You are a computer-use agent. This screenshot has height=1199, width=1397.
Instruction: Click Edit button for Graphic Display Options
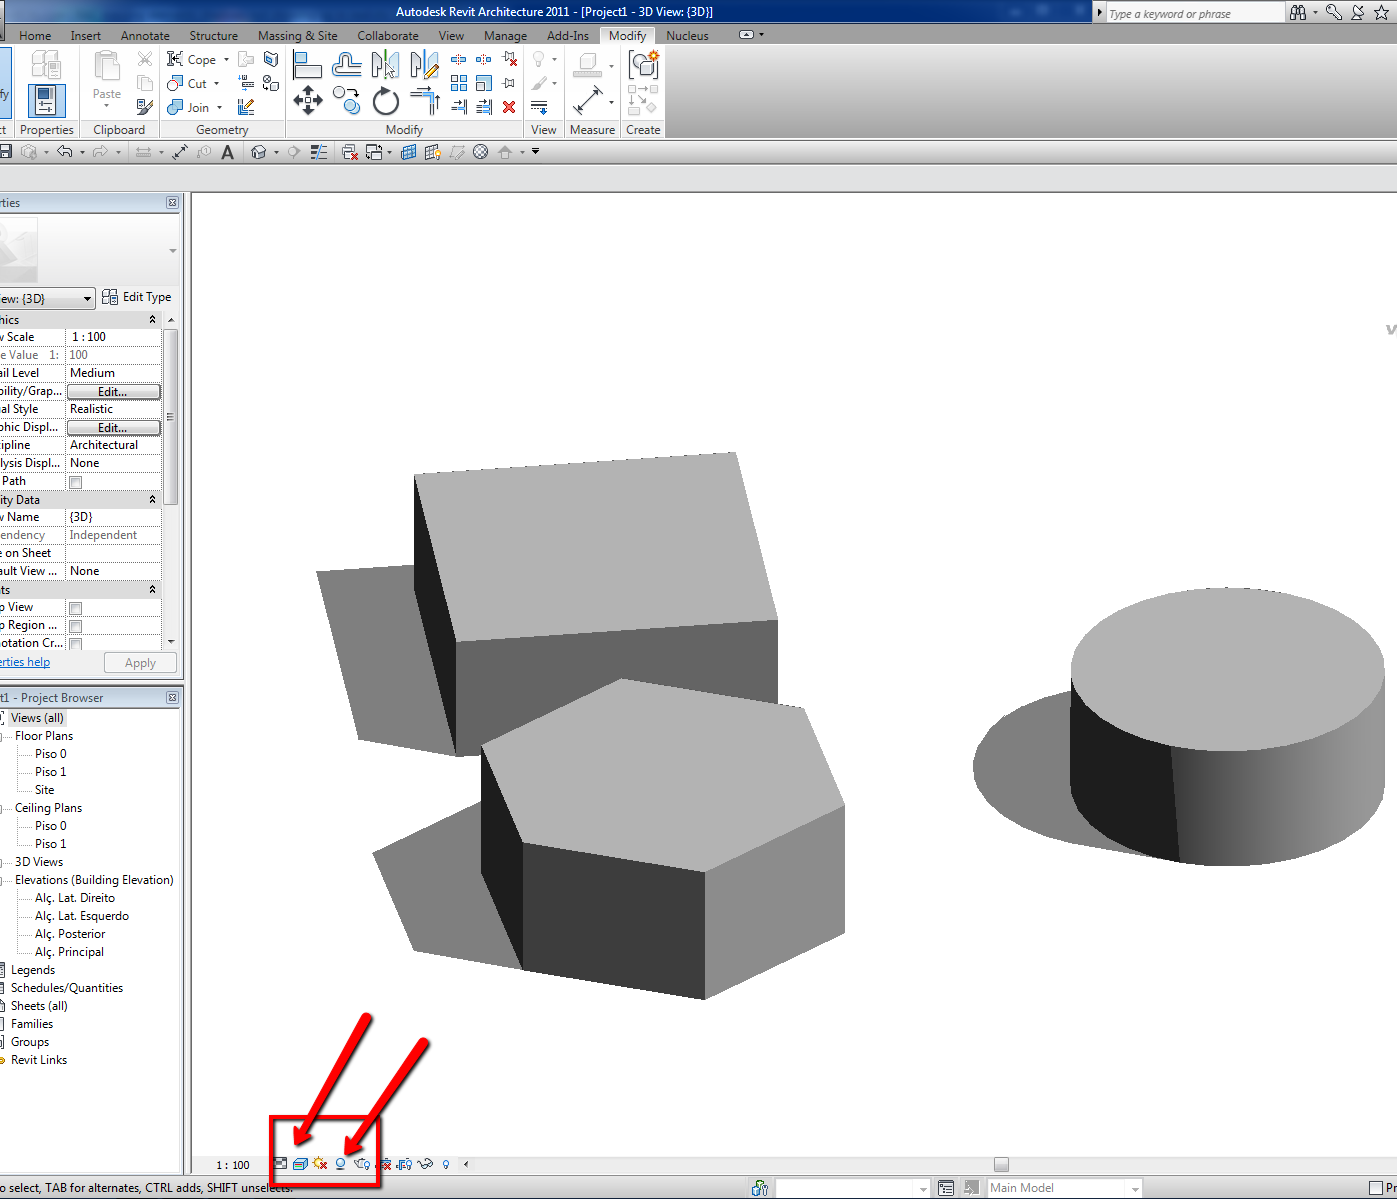coord(113,428)
